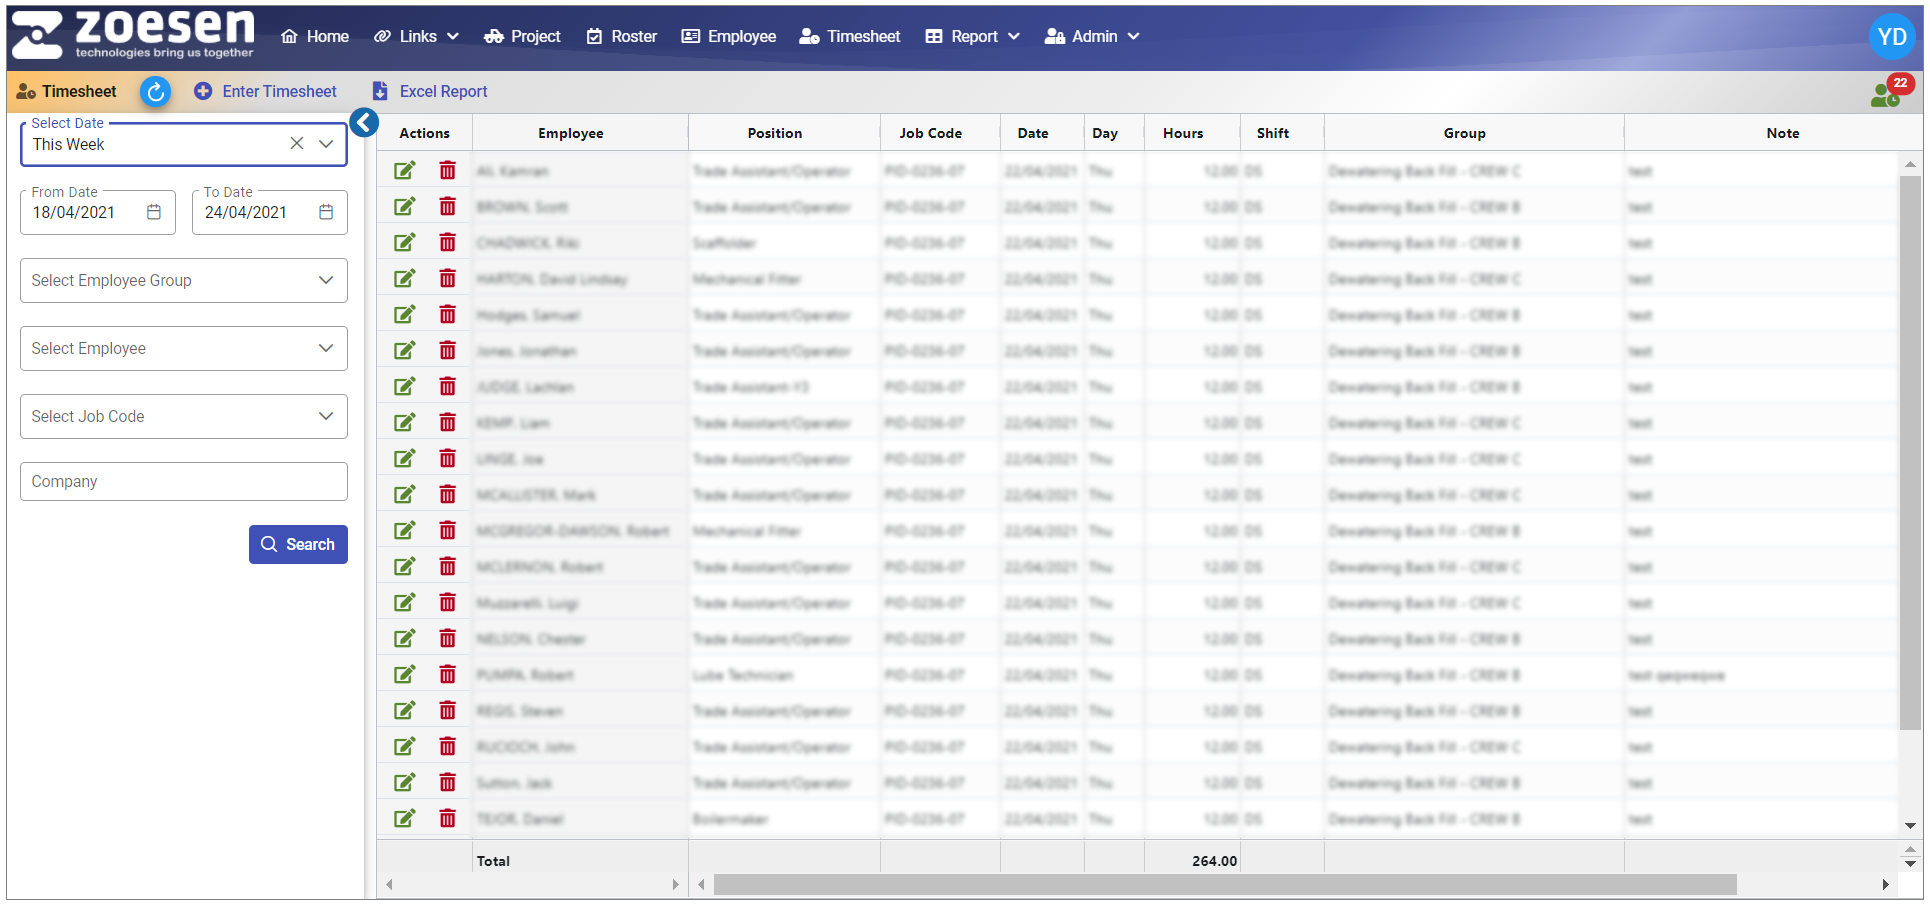The image size is (1930, 905).
Task: Open the Report menu
Action: 973,37
